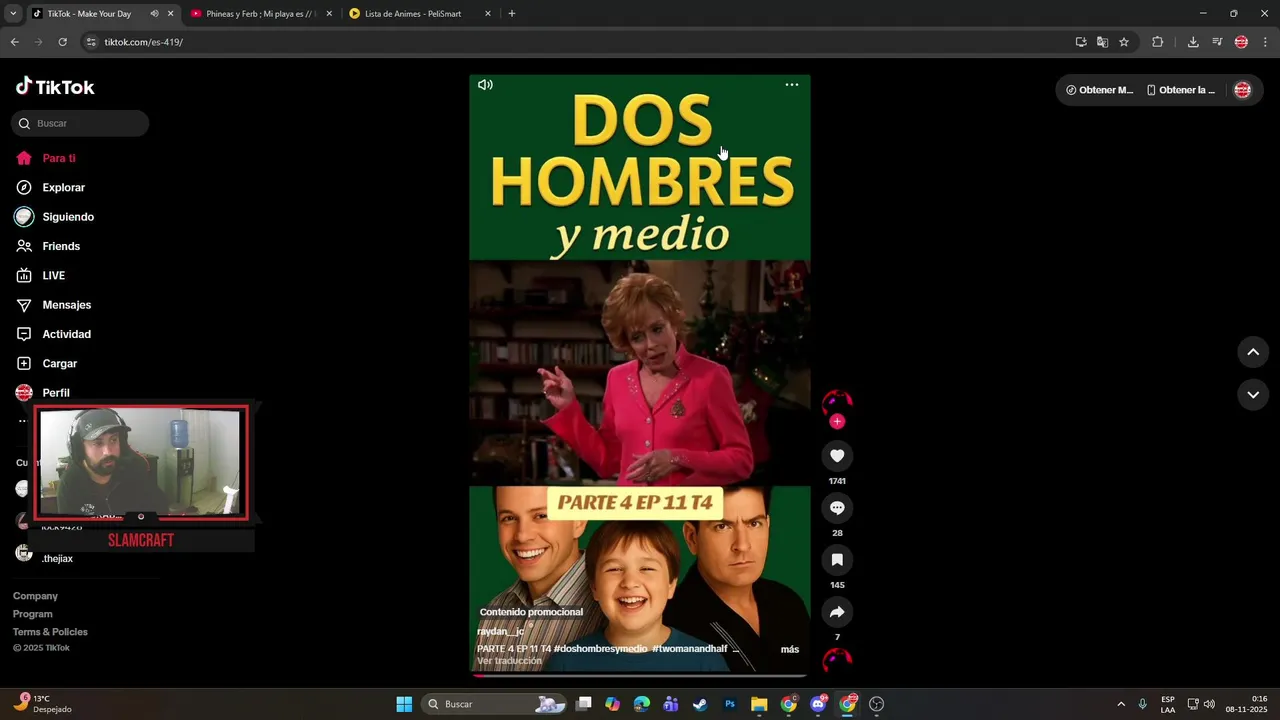This screenshot has height=720, width=1280.
Task: Bookmark this page with the star
Action: point(1124,42)
